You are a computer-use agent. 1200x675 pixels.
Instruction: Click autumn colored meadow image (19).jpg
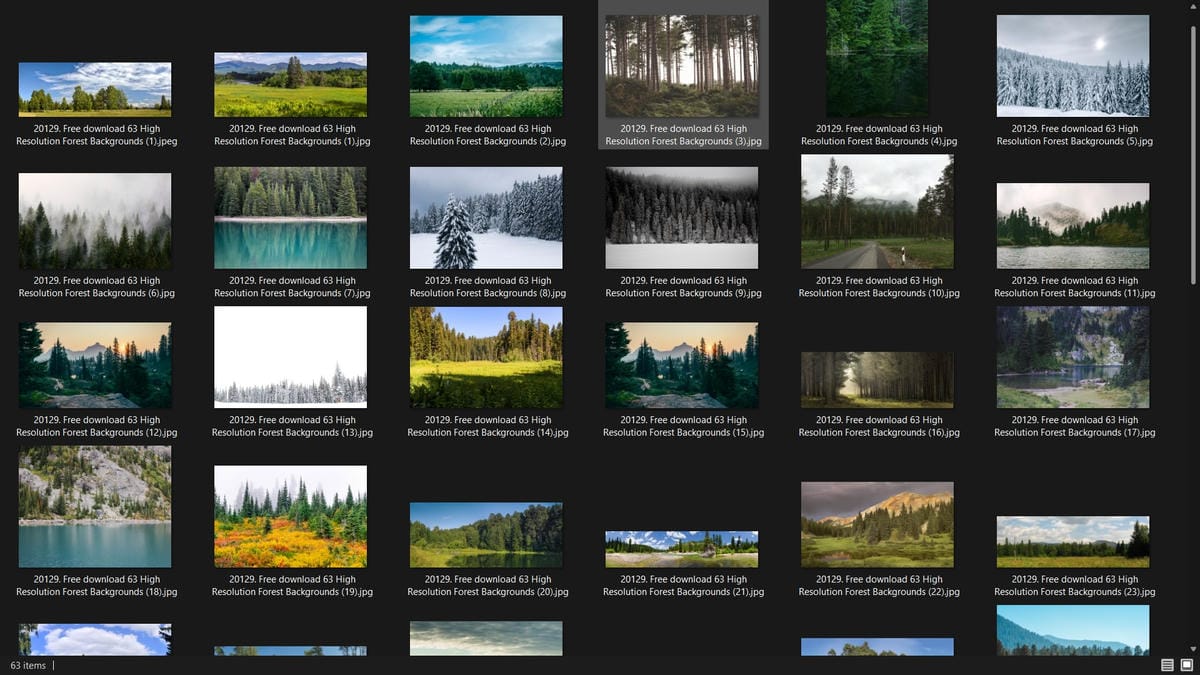pos(290,516)
